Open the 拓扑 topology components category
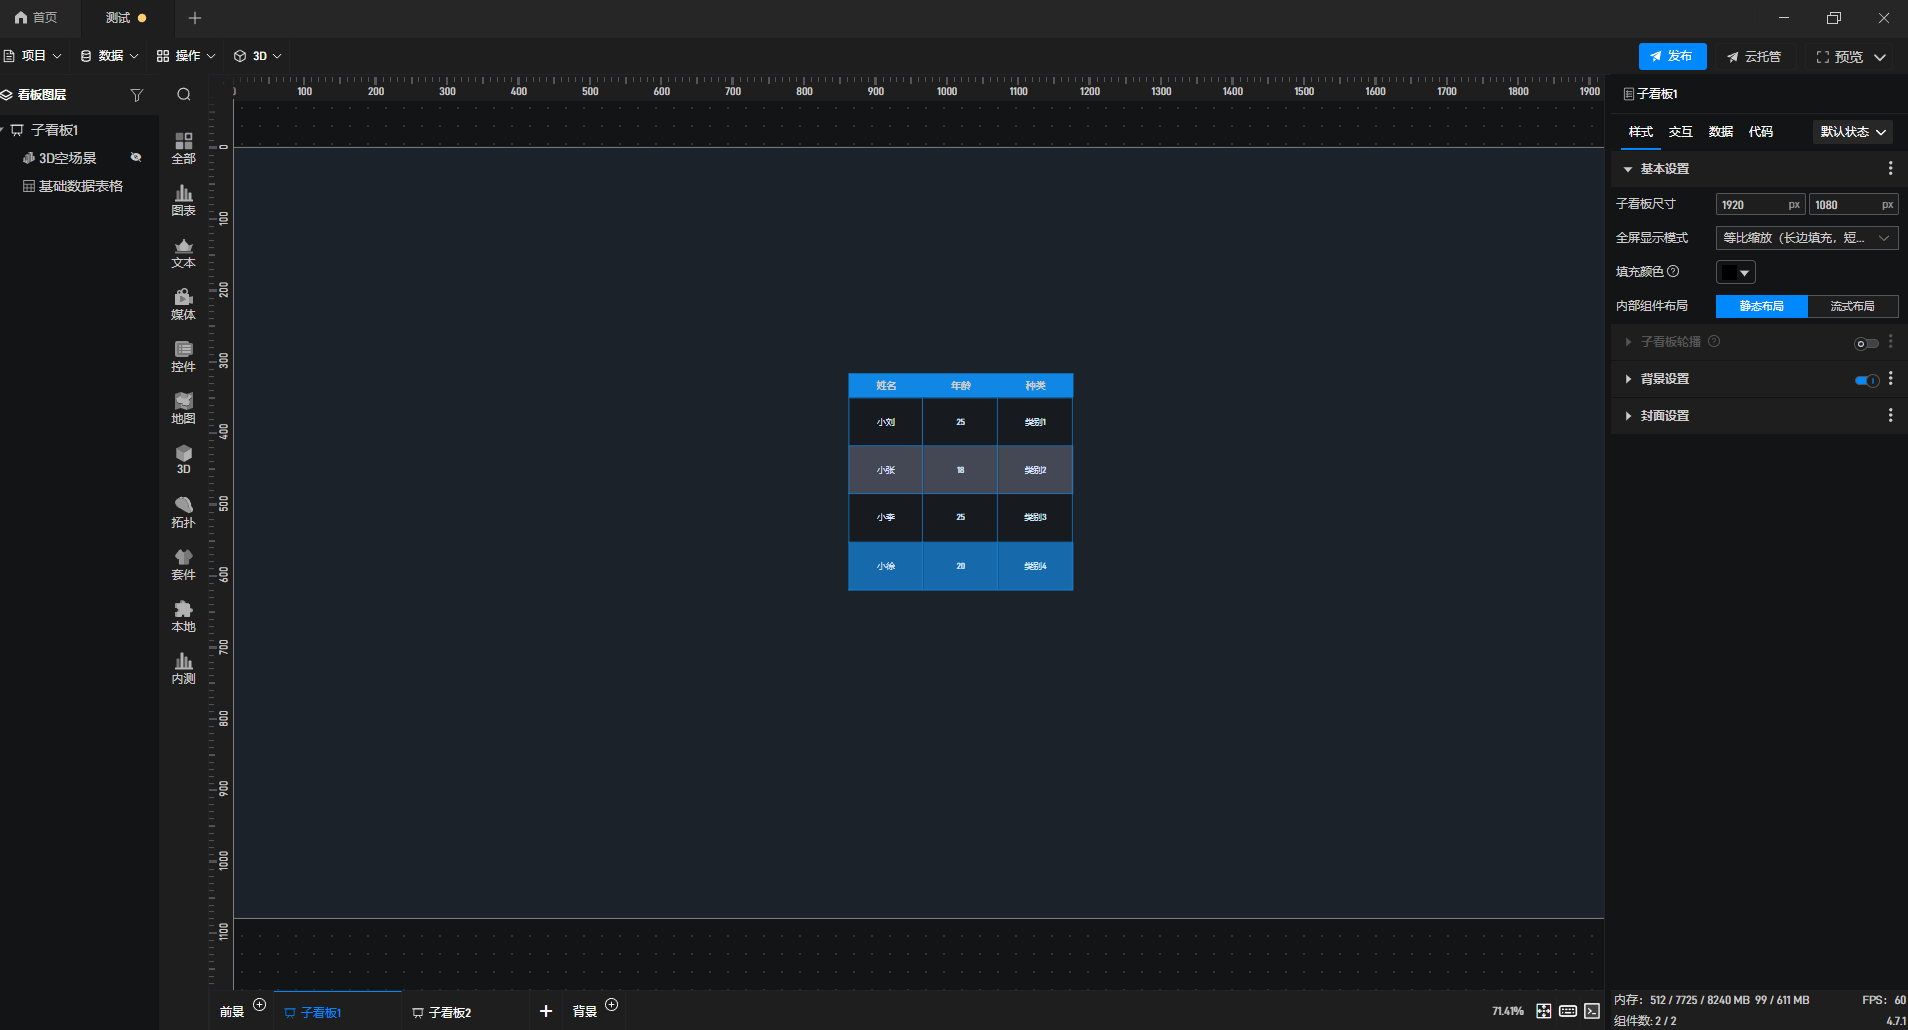 [x=183, y=512]
